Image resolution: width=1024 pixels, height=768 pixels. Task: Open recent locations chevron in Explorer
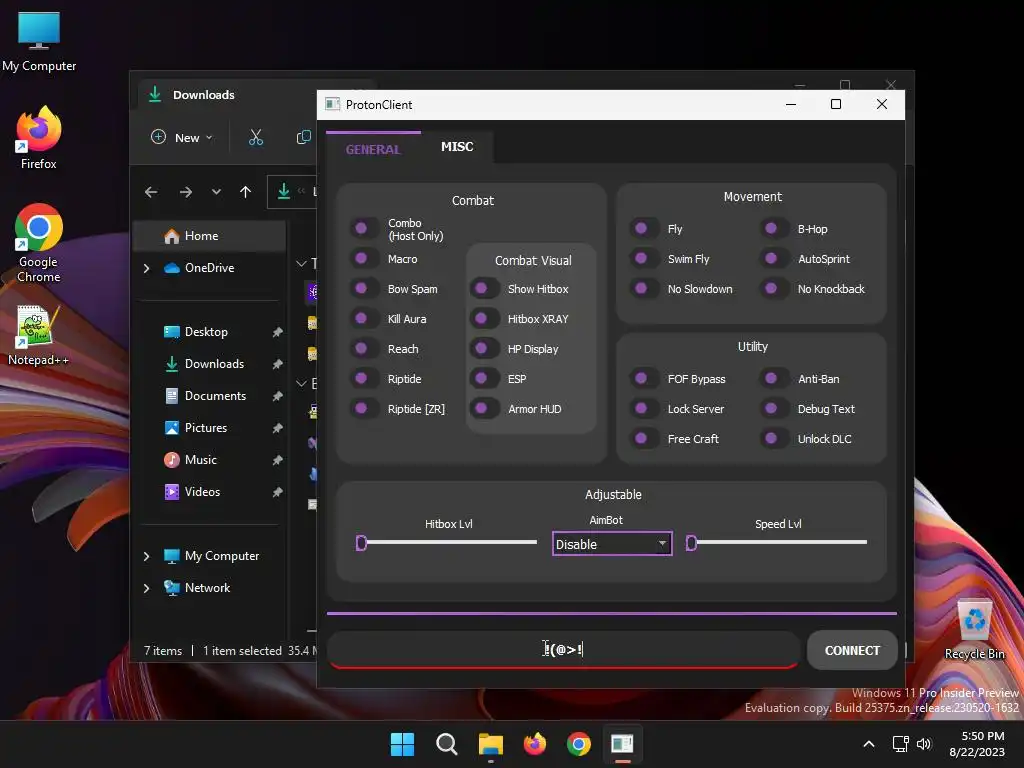tap(216, 192)
